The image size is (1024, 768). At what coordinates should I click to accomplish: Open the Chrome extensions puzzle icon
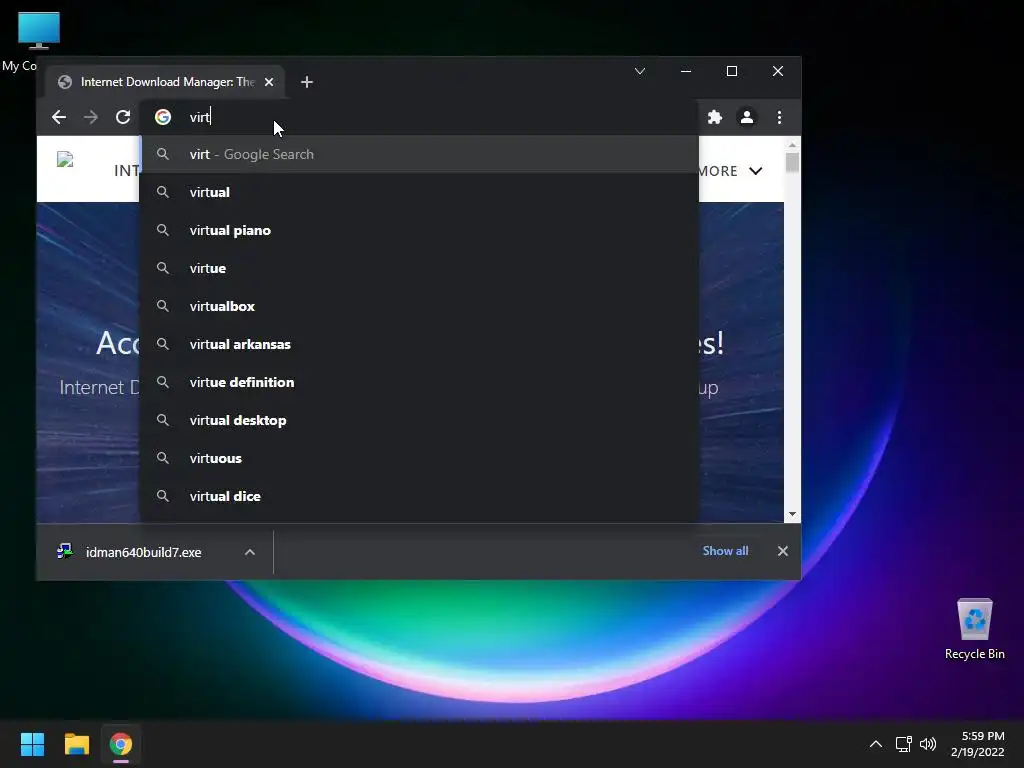[715, 117]
